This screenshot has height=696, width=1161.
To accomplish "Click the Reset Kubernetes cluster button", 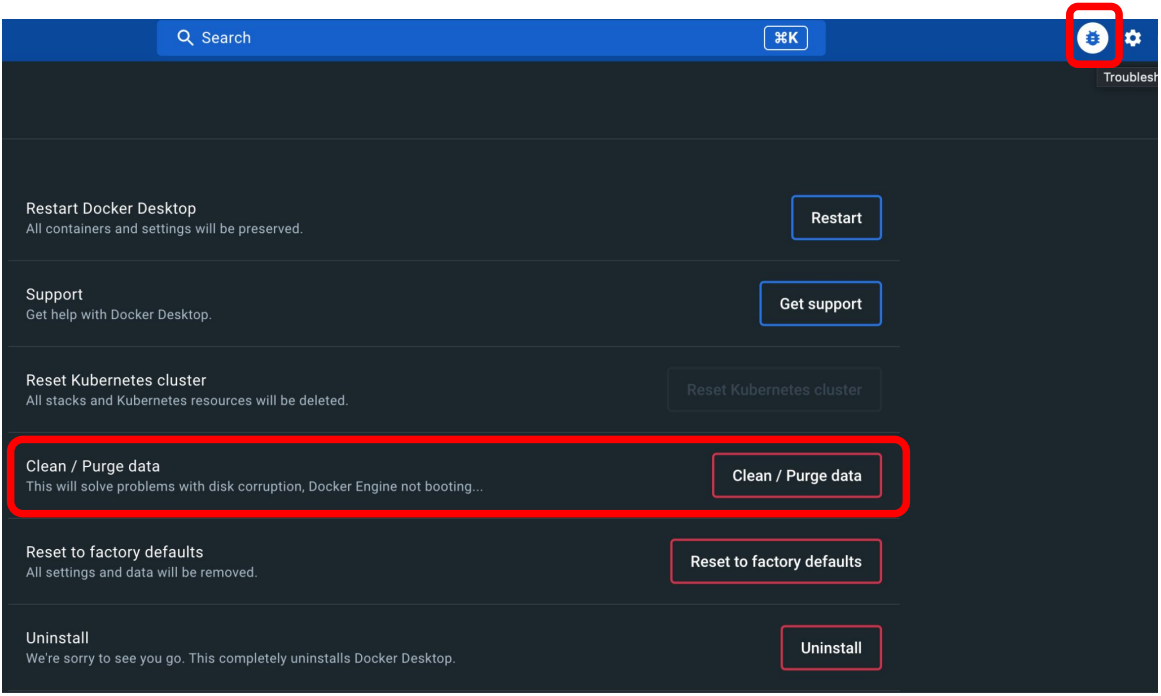I will pyautogui.click(x=774, y=389).
